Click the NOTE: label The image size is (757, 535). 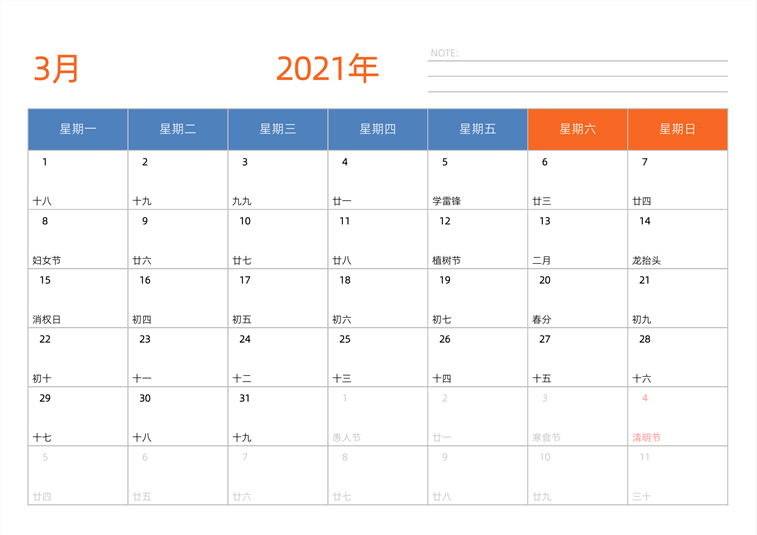(x=445, y=53)
